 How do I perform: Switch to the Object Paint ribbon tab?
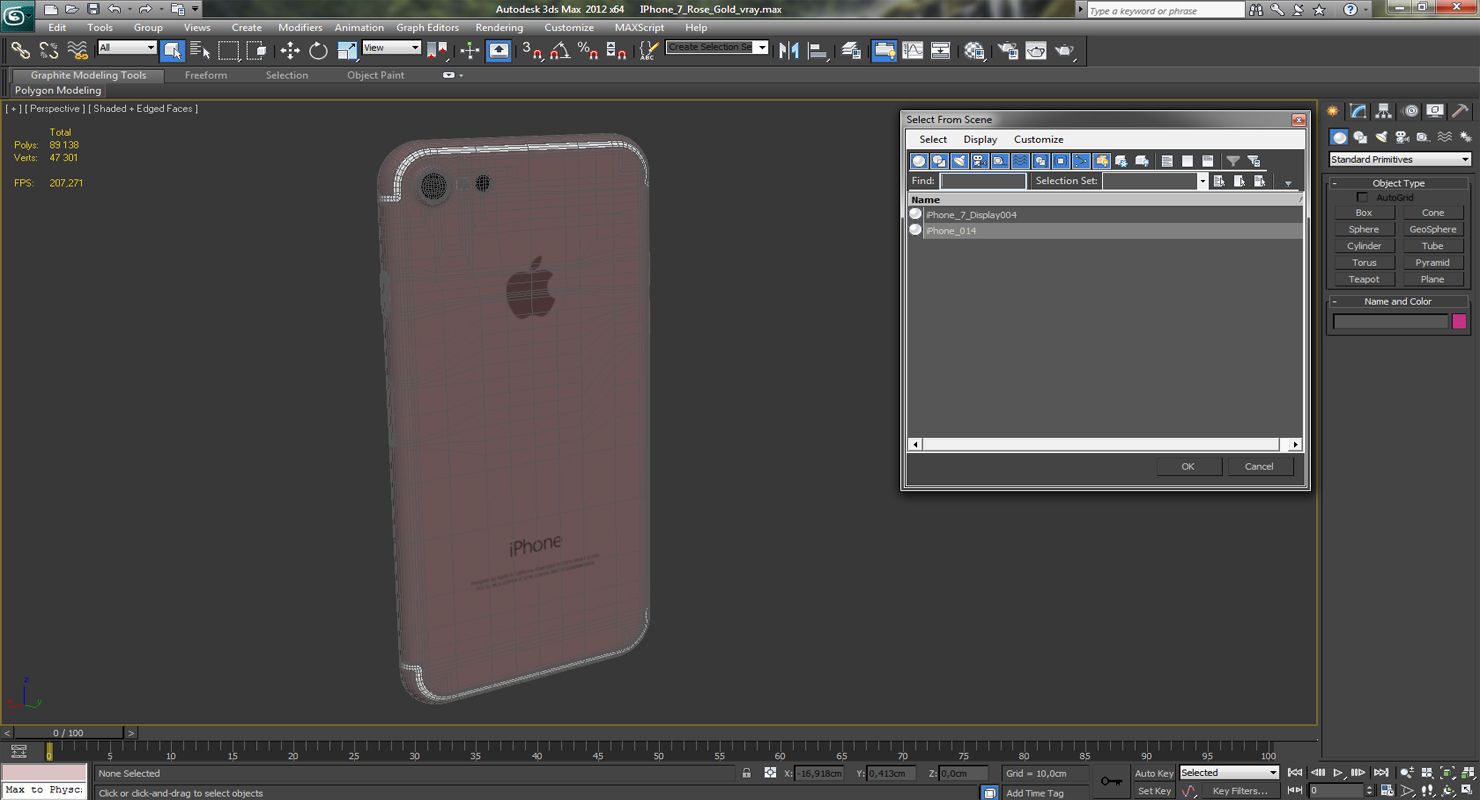click(376, 75)
